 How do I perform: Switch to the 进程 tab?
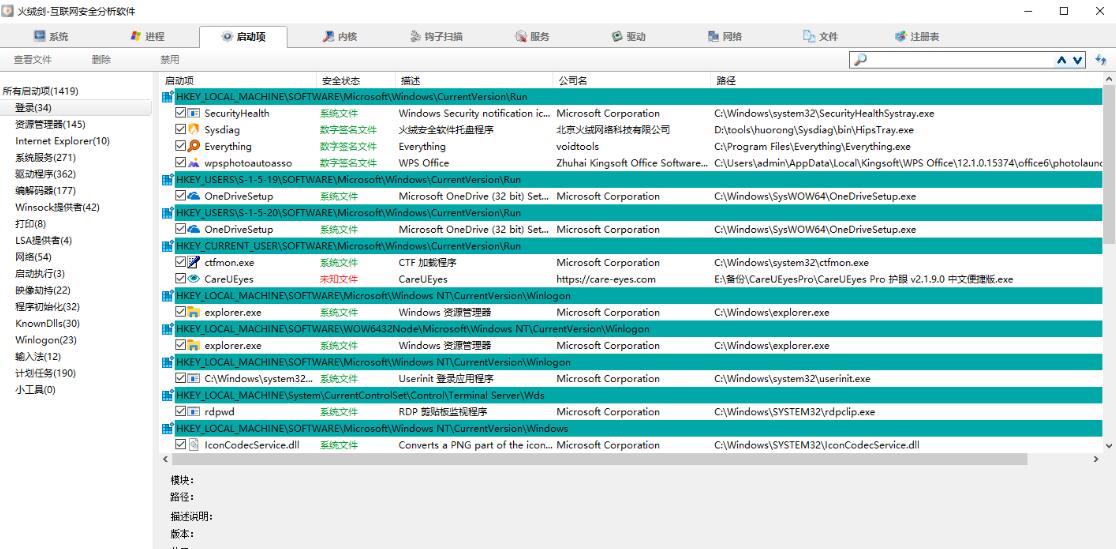pyautogui.click(x=147, y=37)
